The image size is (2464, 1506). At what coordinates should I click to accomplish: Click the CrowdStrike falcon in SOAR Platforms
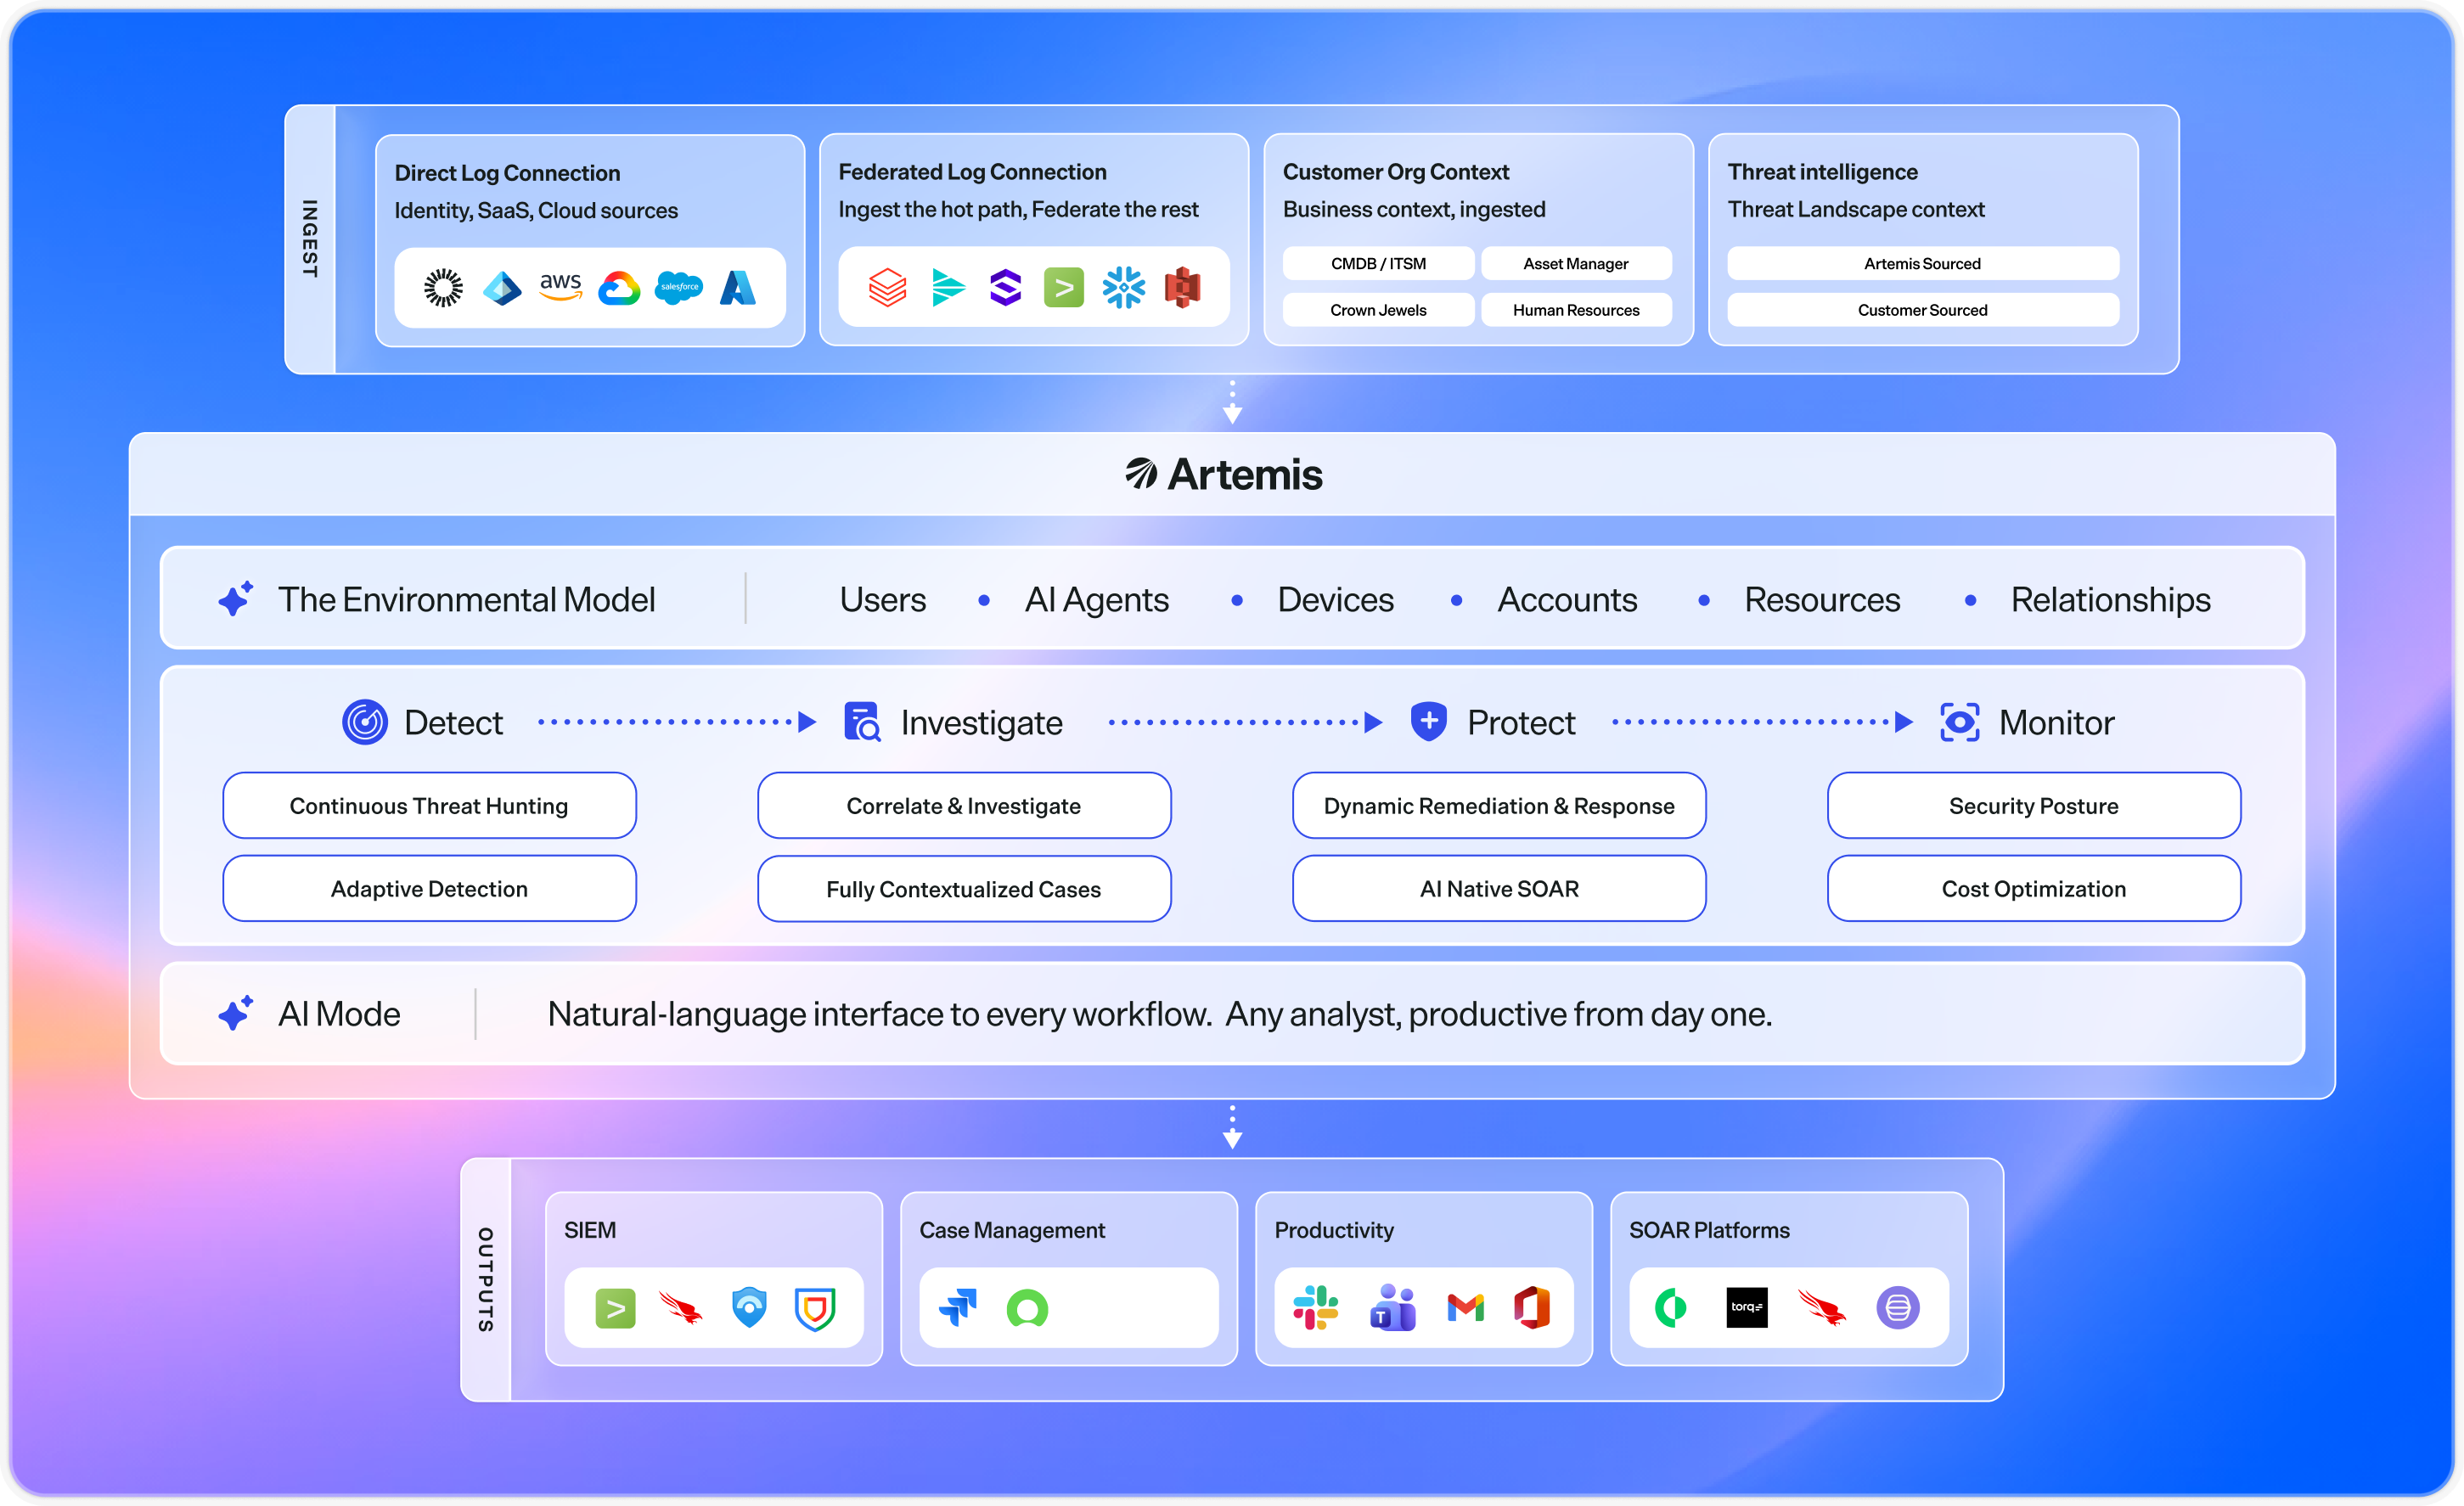(x=1822, y=1308)
